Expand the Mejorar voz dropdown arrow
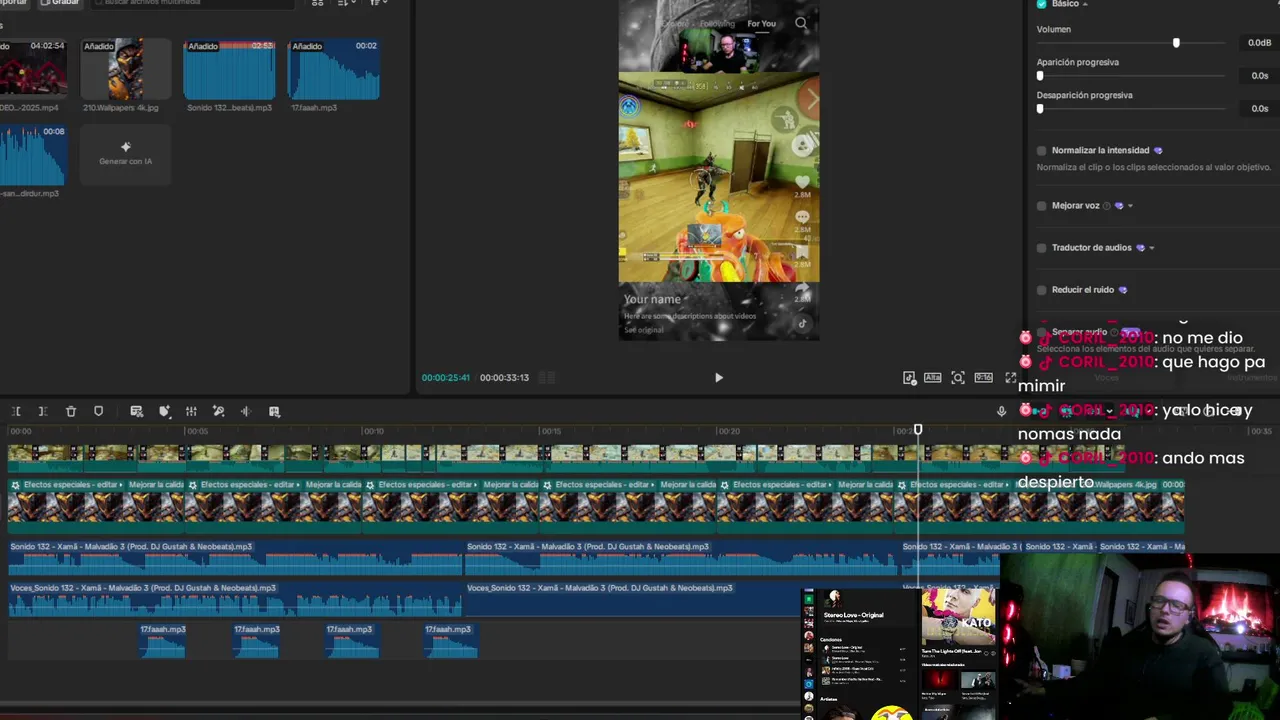This screenshot has width=1280, height=720. pos(1130,206)
